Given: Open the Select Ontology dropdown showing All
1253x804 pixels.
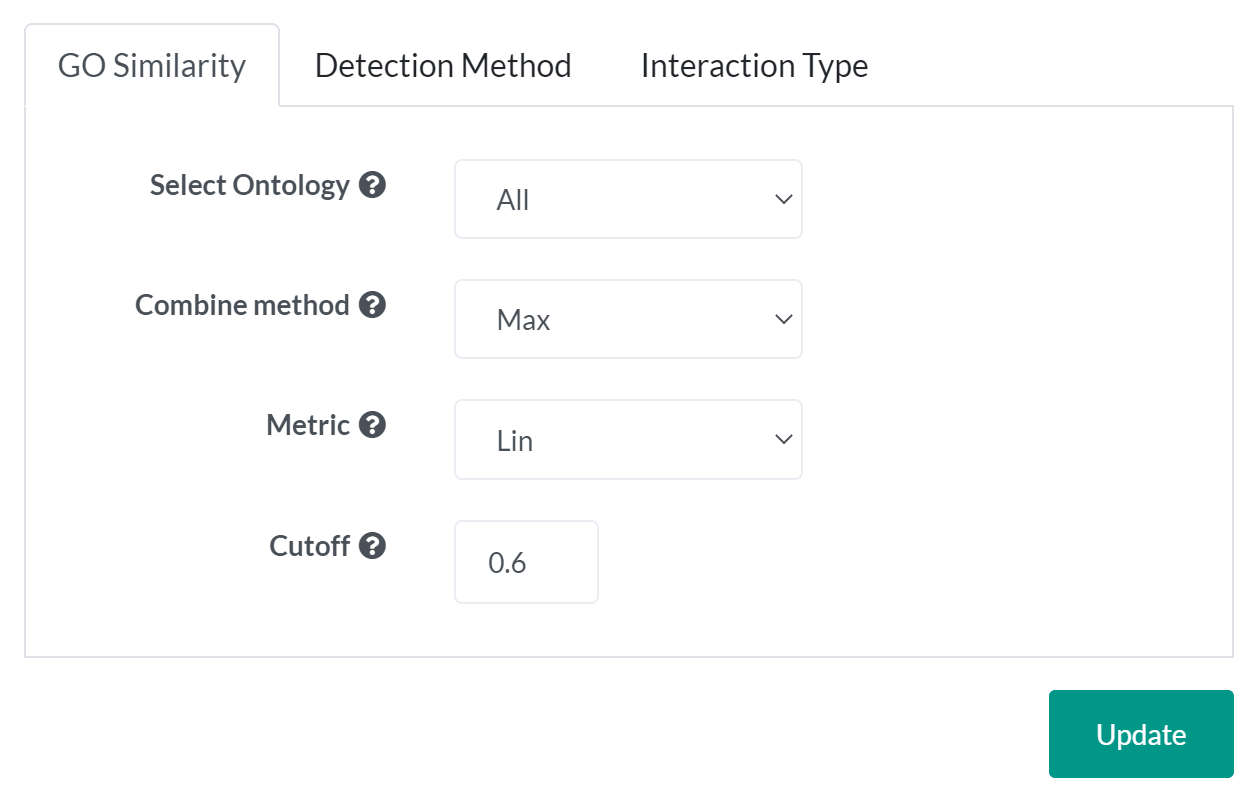Looking at the screenshot, I should click(628, 199).
